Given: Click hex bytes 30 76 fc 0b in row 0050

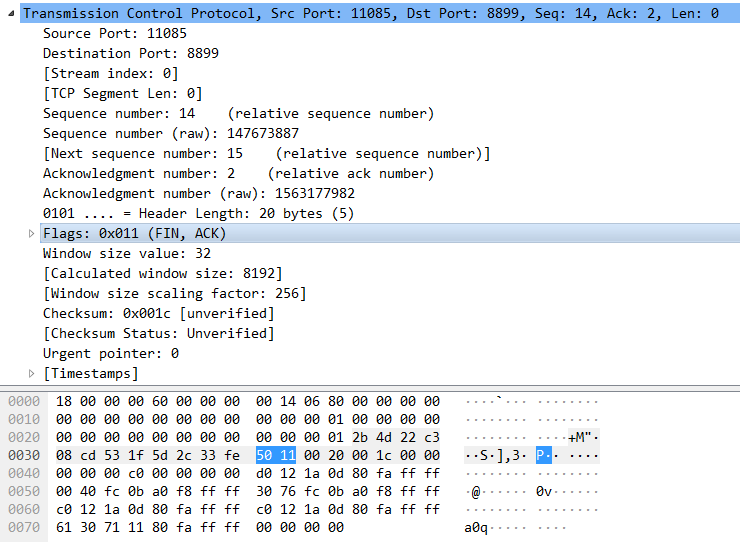Looking at the screenshot, I should point(300,491).
